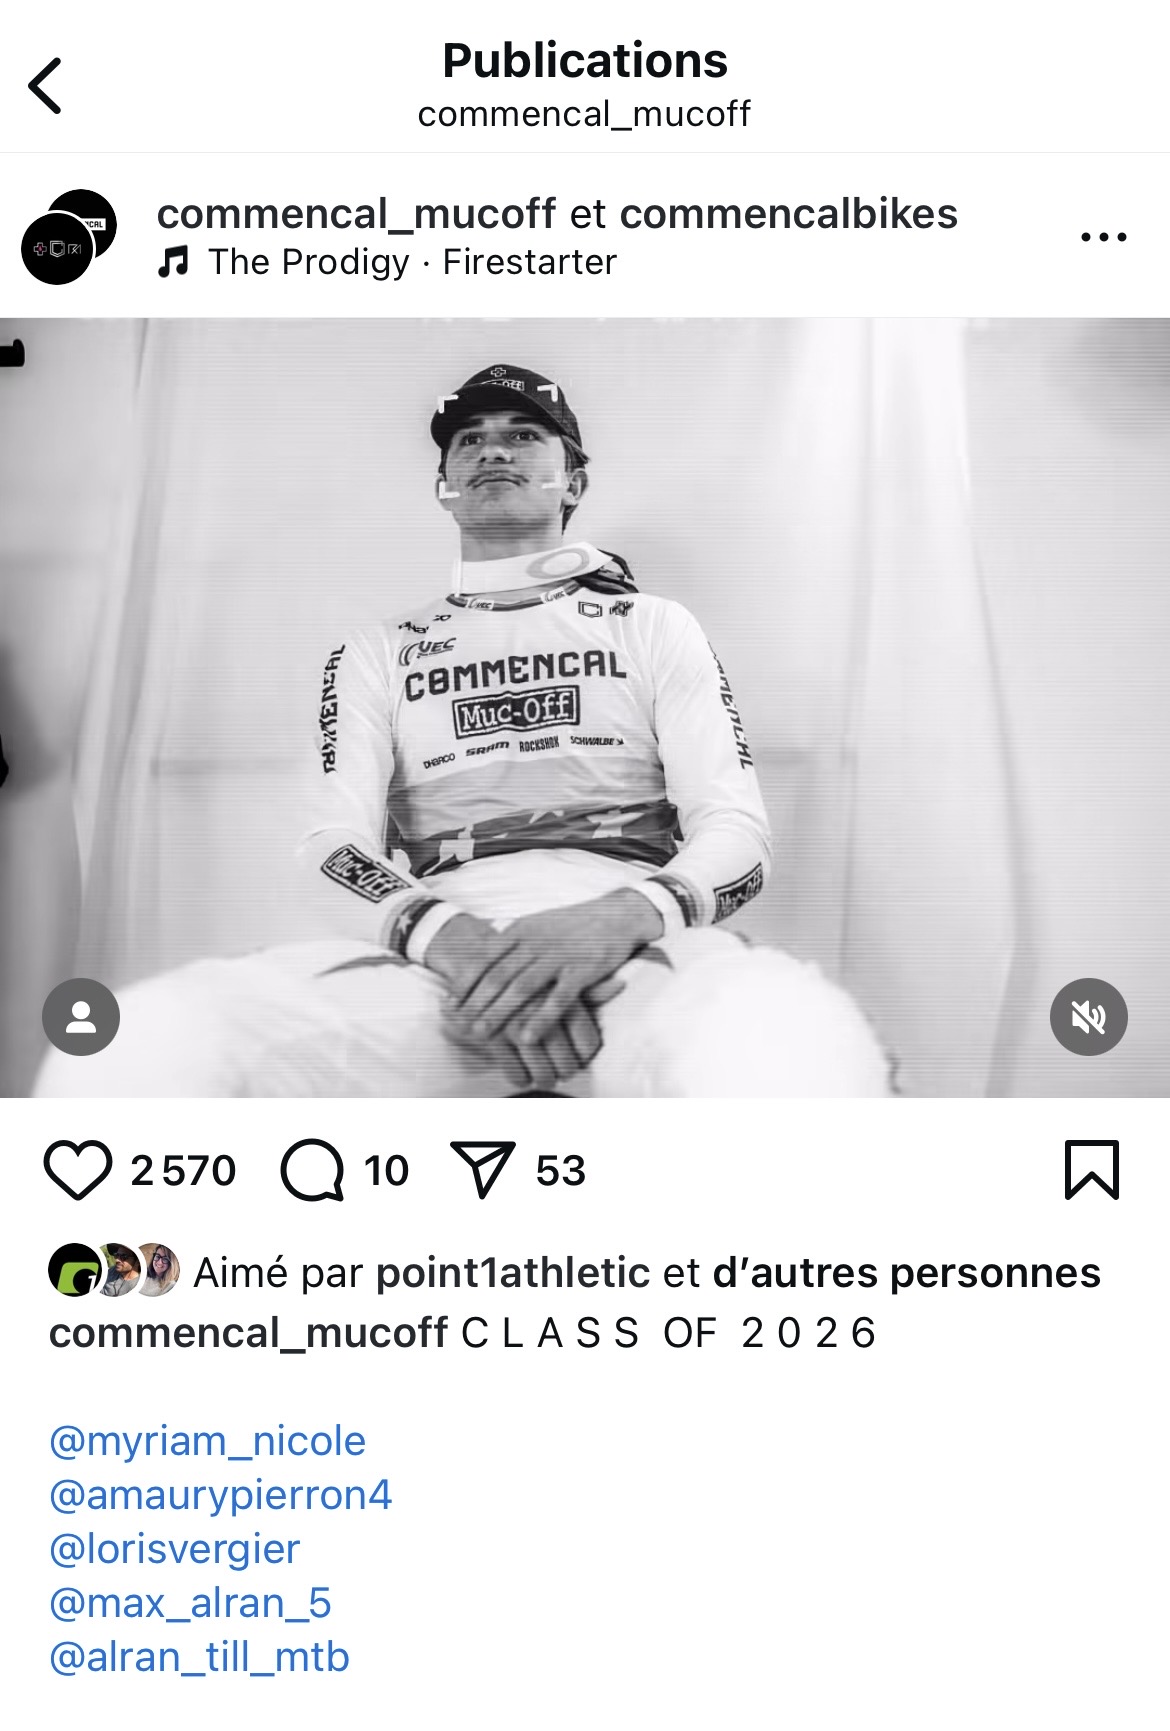Show tagged people via person icon
The image size is (1170, 1731).
click(x=81, y=1017)
